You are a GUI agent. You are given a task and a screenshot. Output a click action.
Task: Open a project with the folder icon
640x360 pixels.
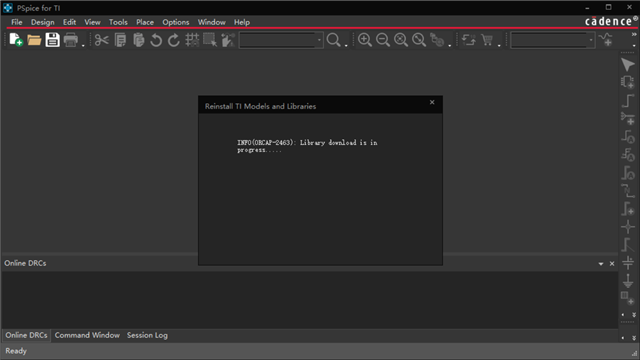[x=34, y=40]
